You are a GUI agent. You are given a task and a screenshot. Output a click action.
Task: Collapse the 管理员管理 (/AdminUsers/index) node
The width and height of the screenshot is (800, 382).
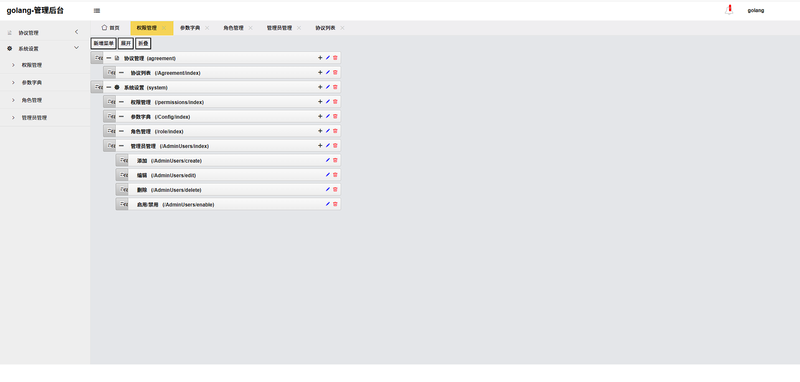point(121,145)
